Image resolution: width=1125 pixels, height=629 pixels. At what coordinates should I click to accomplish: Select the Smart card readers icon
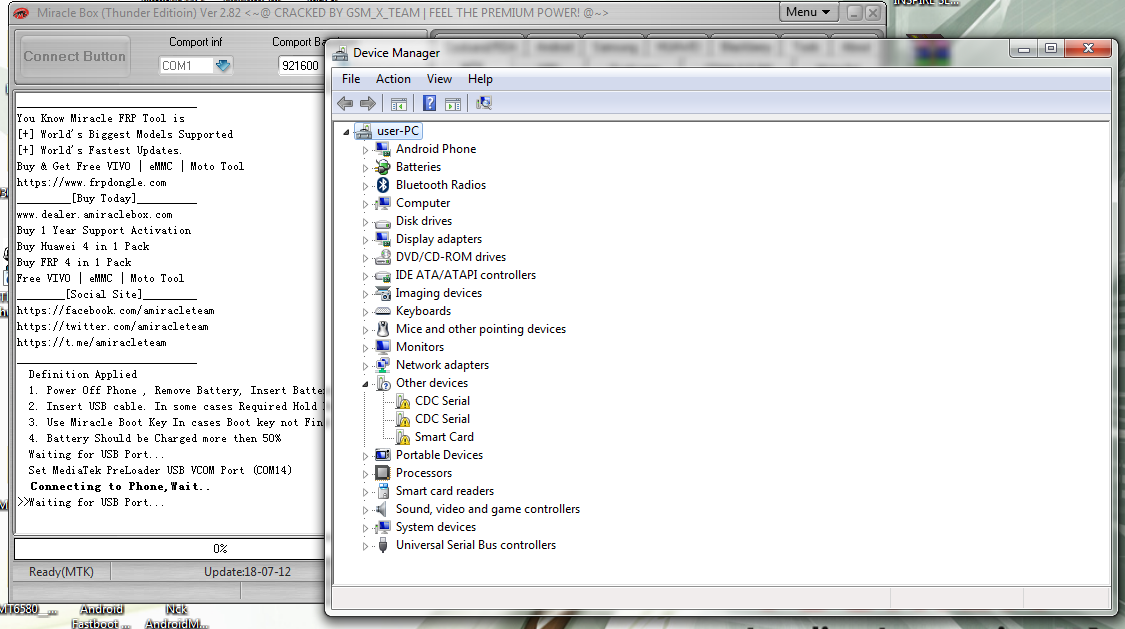pos(383,491)
